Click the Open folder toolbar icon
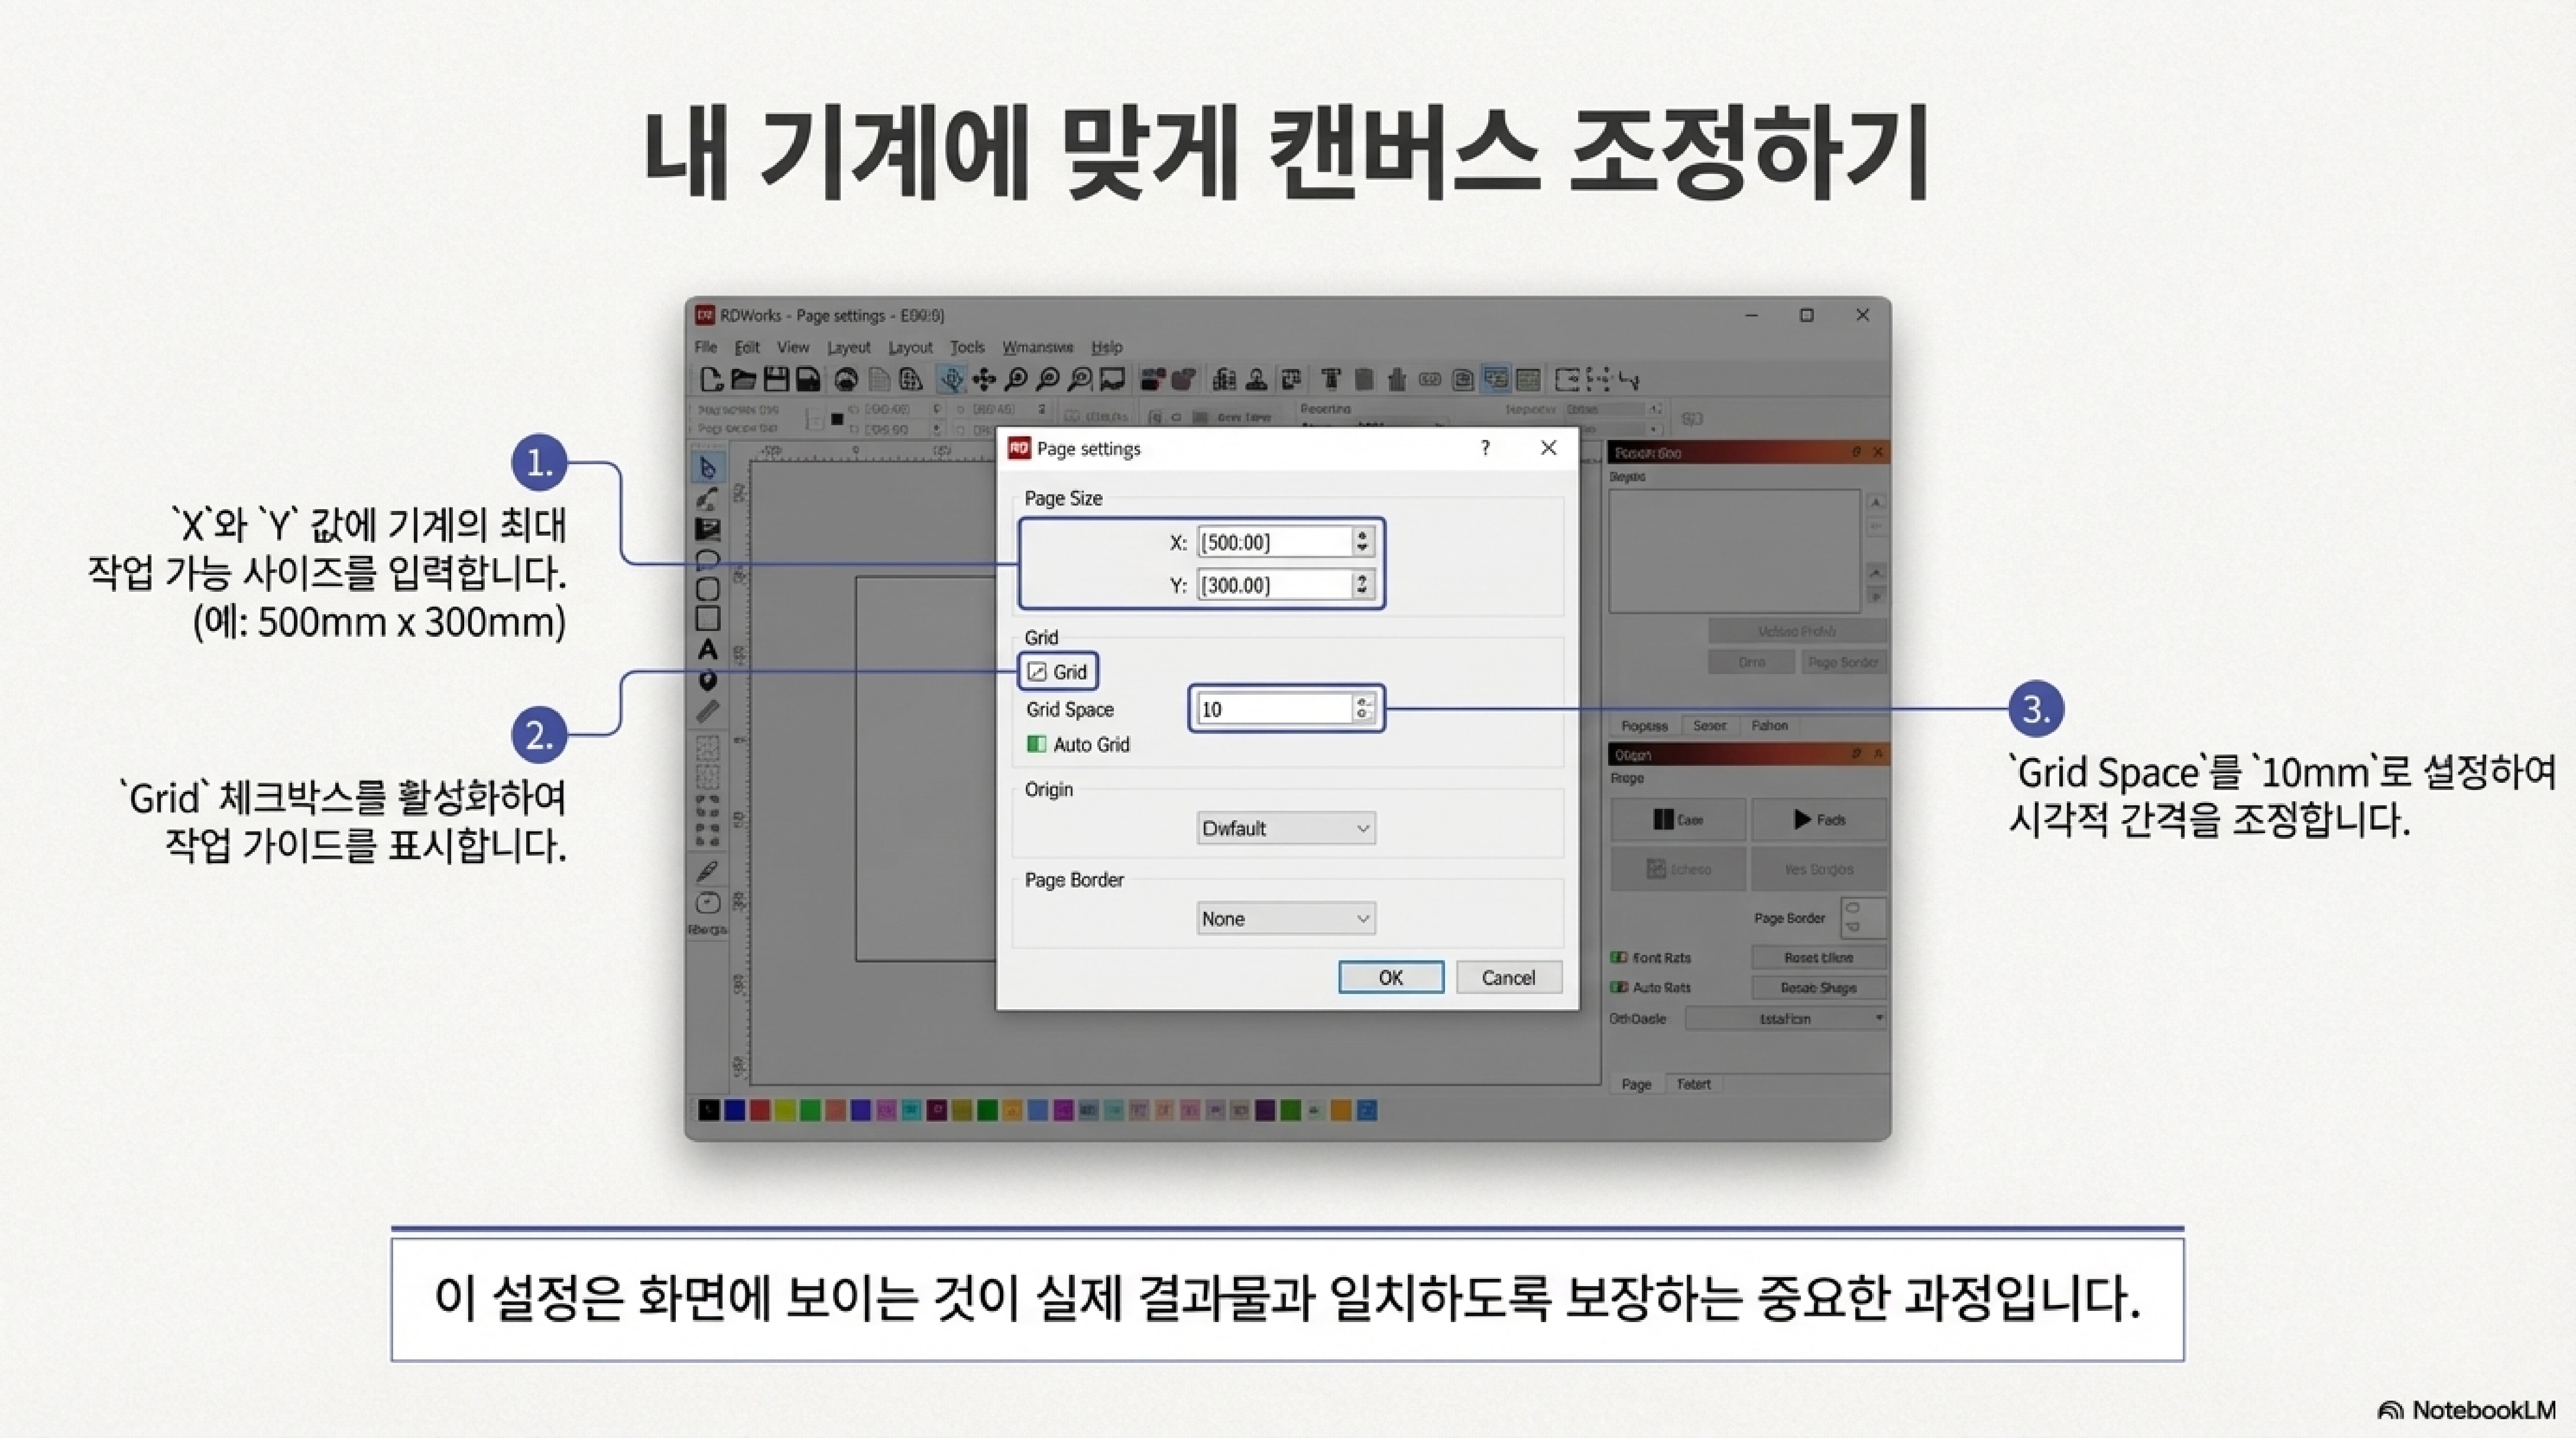This screenshot has height=1438, width=2576. click(743, 379)
